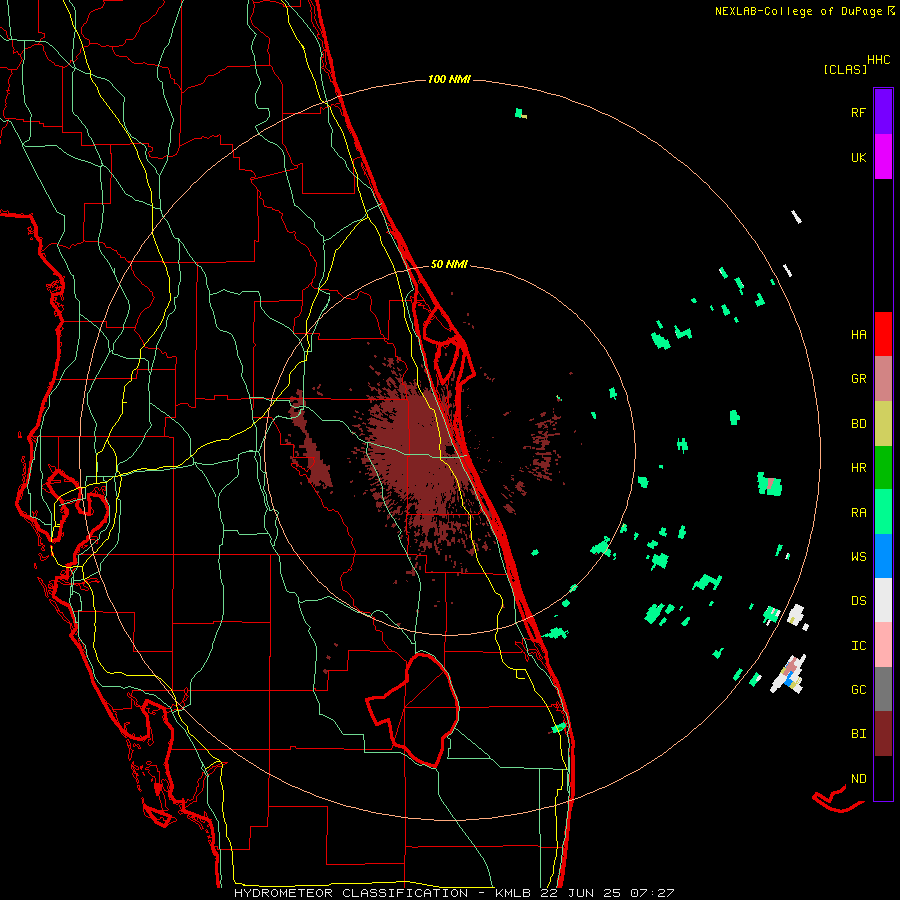Click the BD legend label
The height and width of the screenshot is (900, 900).
(x=858, y=424)
